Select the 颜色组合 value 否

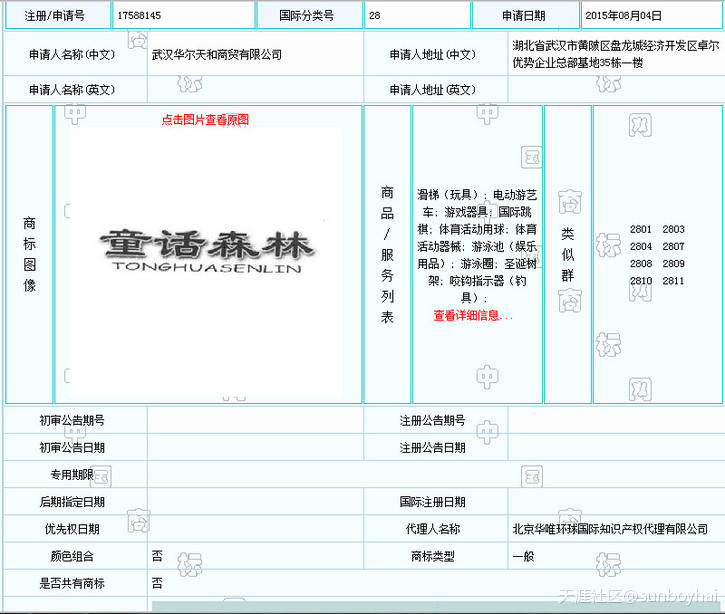click(x=157, y=556)
